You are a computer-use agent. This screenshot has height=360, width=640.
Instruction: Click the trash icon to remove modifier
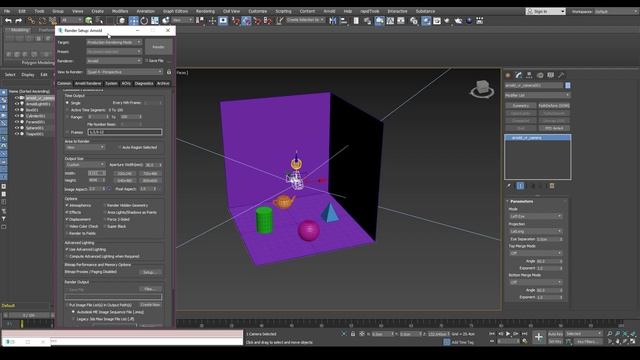pos(552,186)
